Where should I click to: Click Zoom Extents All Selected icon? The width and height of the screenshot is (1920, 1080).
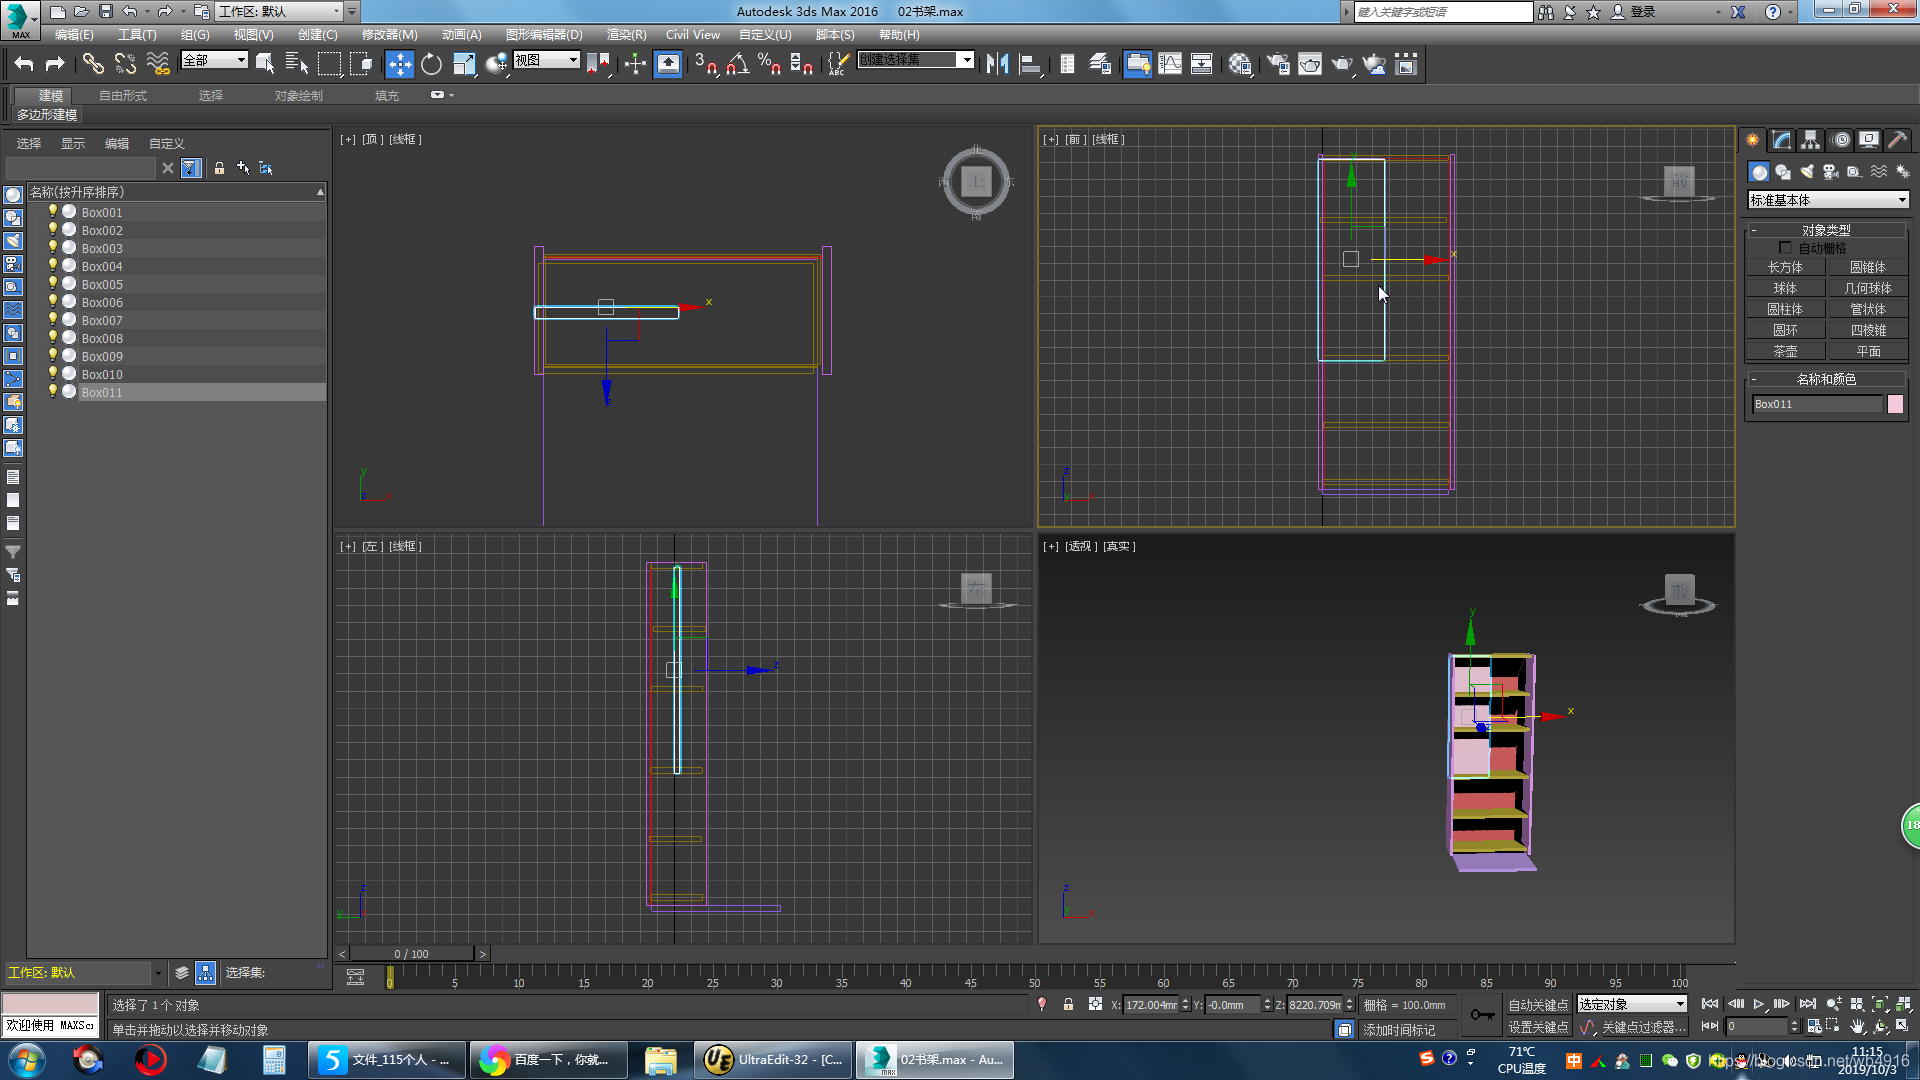[x=1903, y=1005]
